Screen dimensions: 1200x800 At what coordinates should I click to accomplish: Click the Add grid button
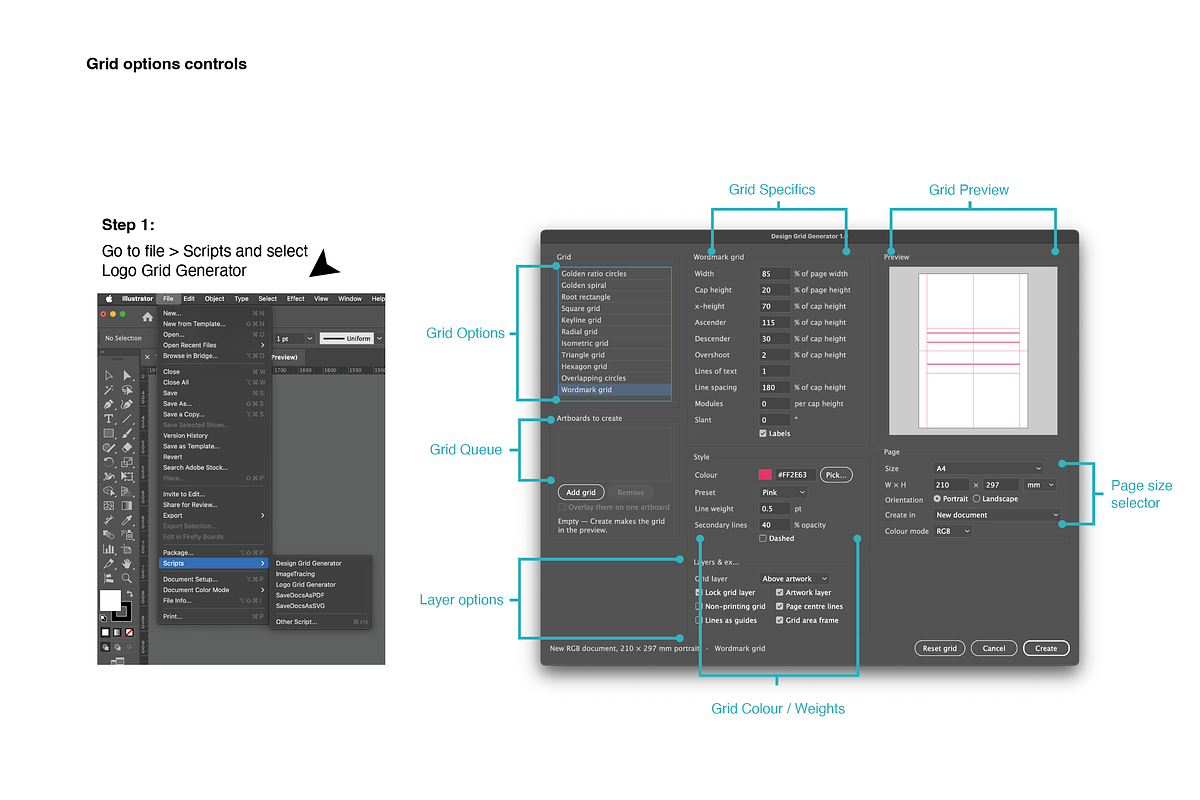click(581, 492)
